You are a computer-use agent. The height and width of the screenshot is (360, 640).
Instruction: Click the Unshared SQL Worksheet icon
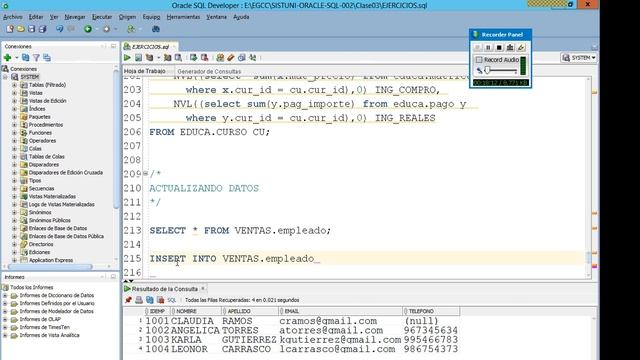tap(220, 58)
